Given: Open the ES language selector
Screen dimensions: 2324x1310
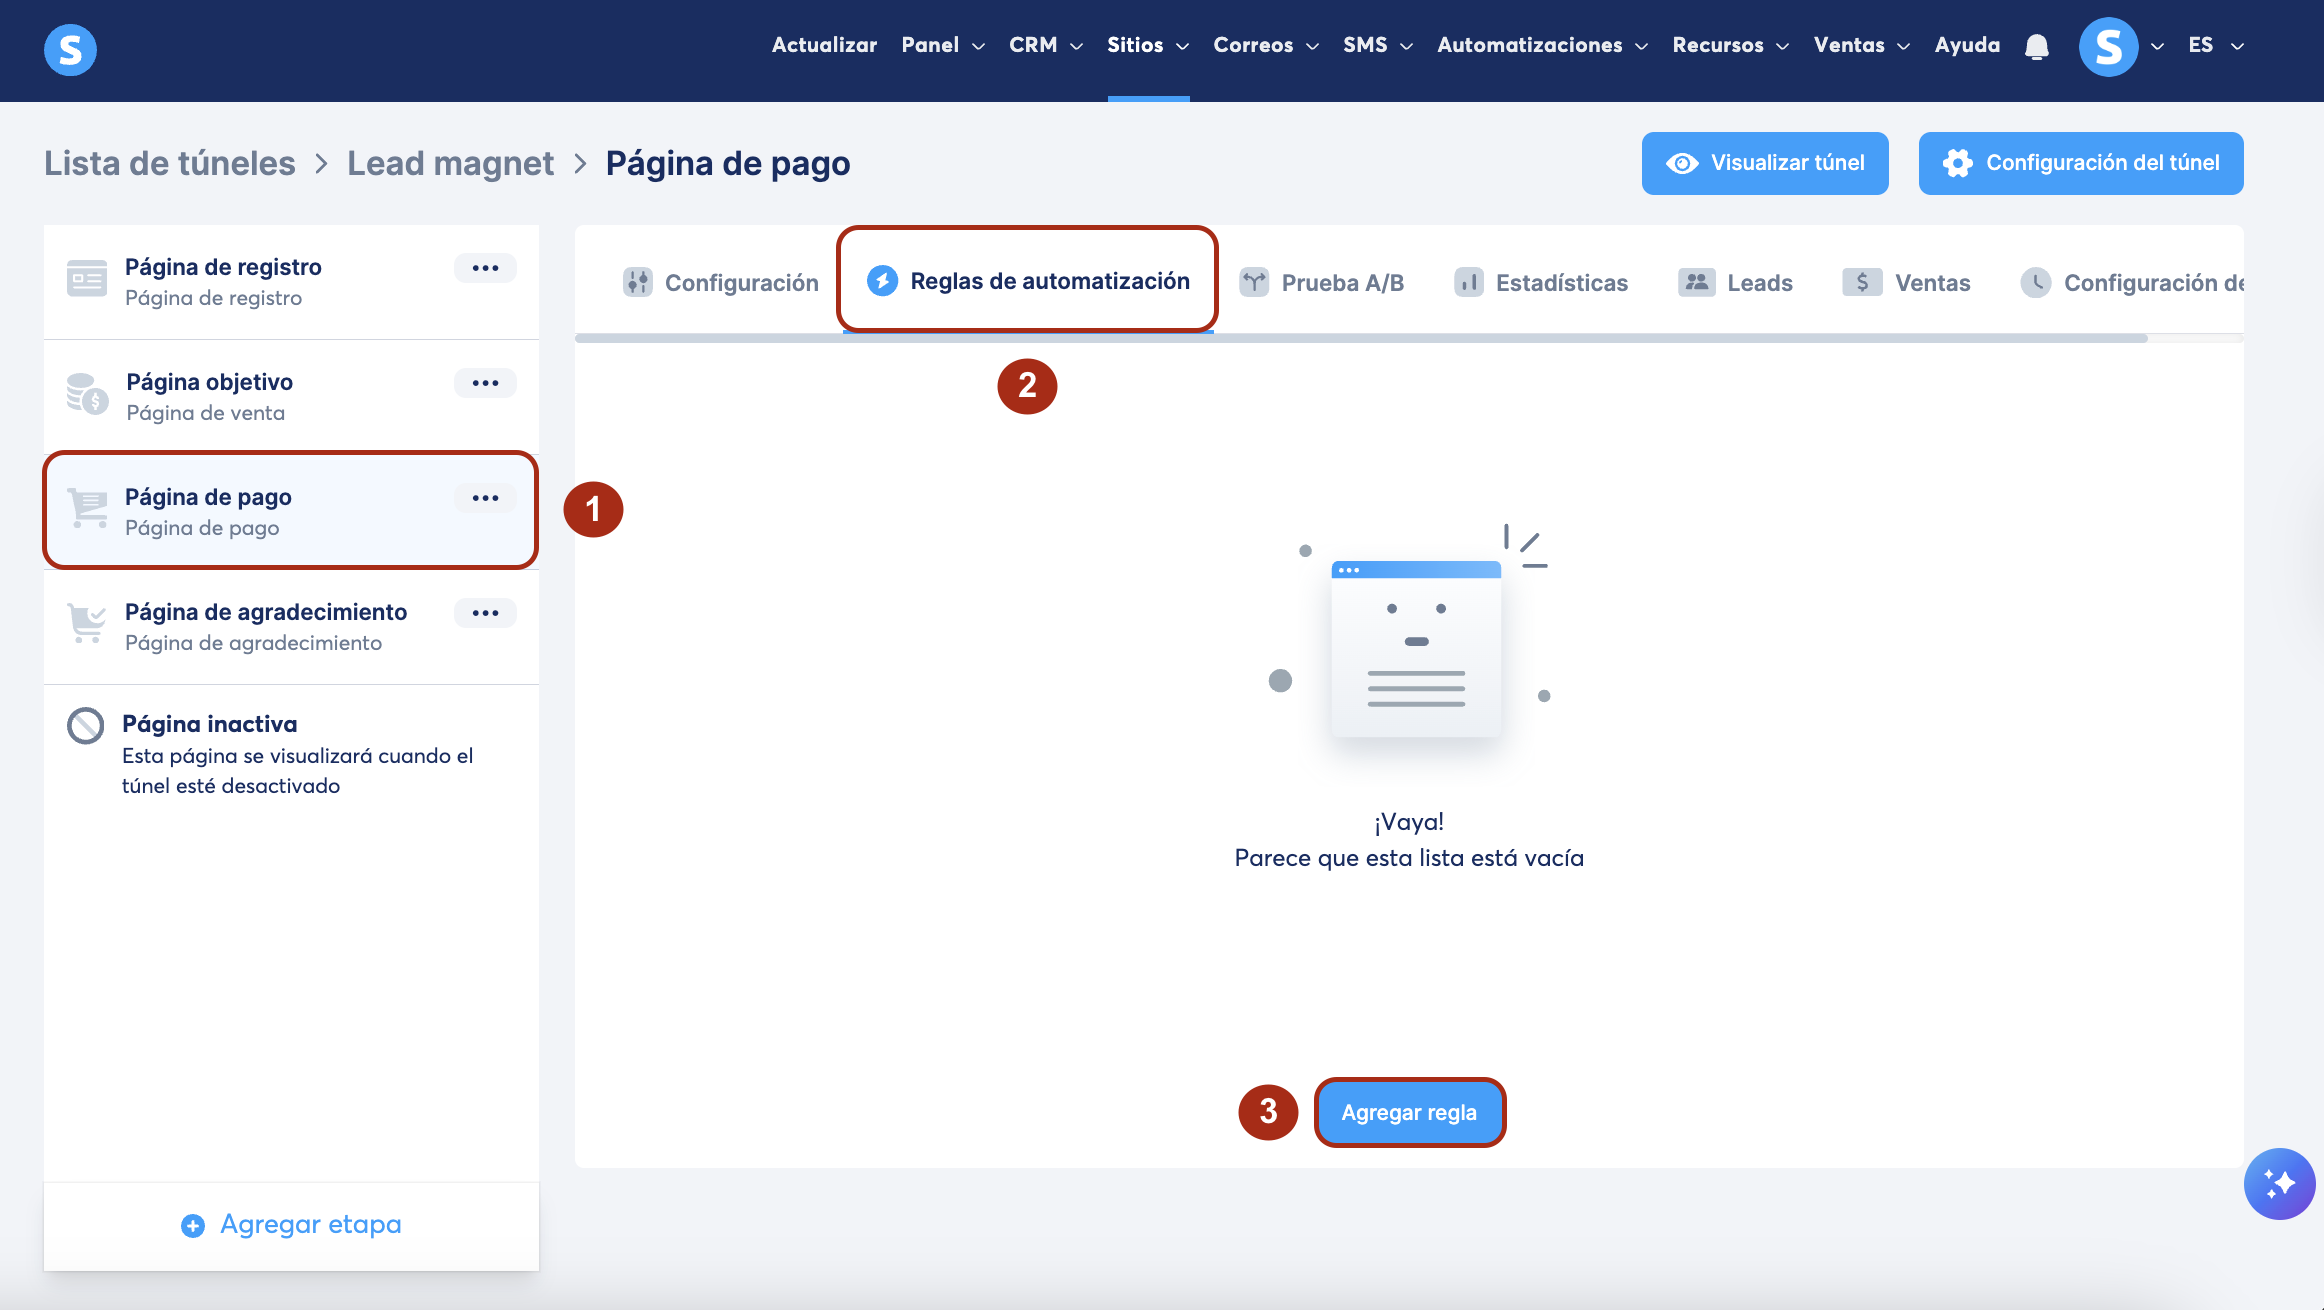Looking at the screenshot, I should [2215, 45].
